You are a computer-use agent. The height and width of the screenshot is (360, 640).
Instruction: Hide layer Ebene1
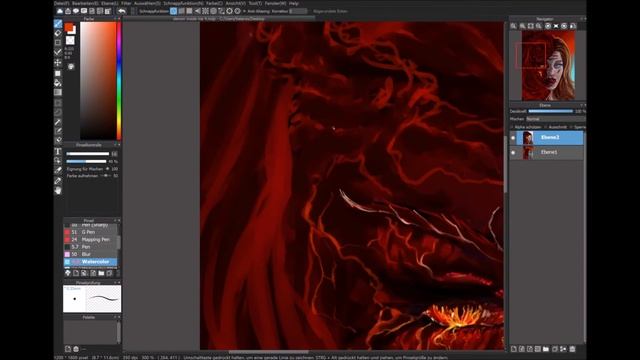(513, 153)
